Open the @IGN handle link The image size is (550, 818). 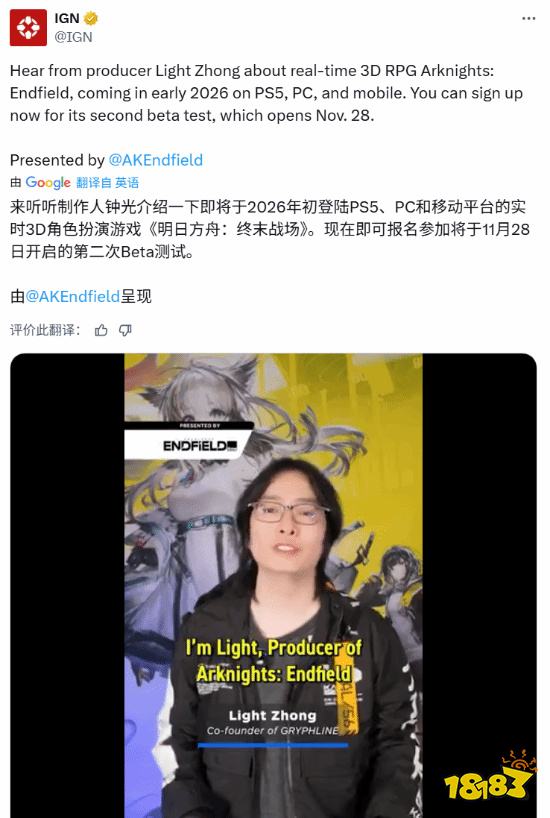point(73,37)
